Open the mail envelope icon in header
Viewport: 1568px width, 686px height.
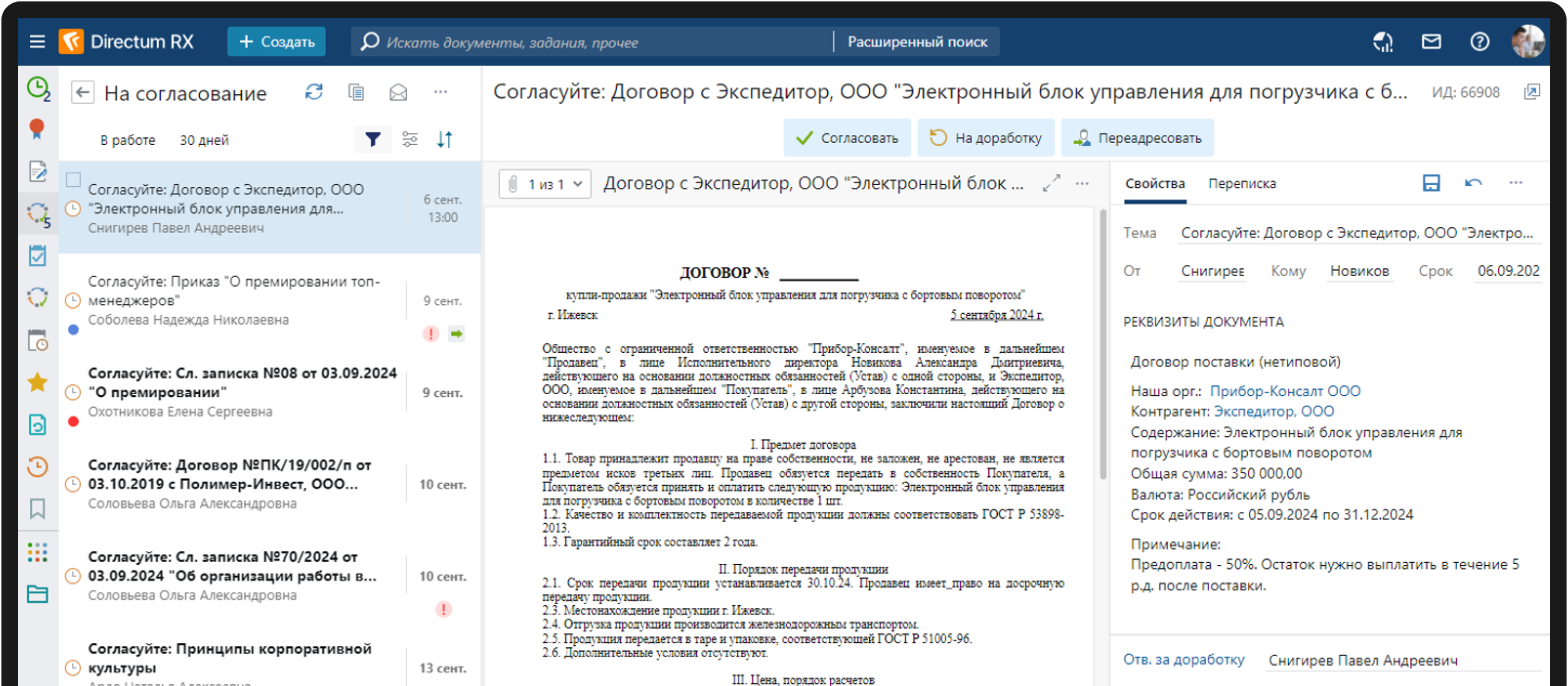pos(1432,42)
